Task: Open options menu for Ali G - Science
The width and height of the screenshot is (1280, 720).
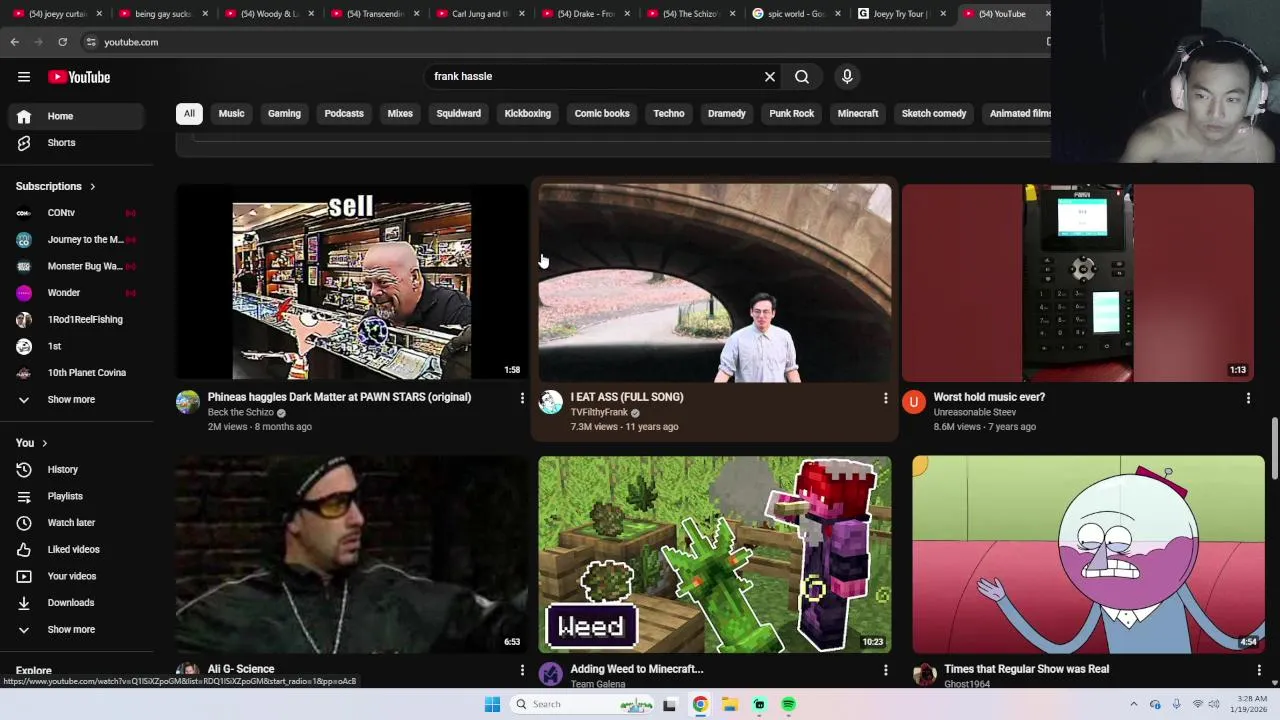Action: (522, 669)
